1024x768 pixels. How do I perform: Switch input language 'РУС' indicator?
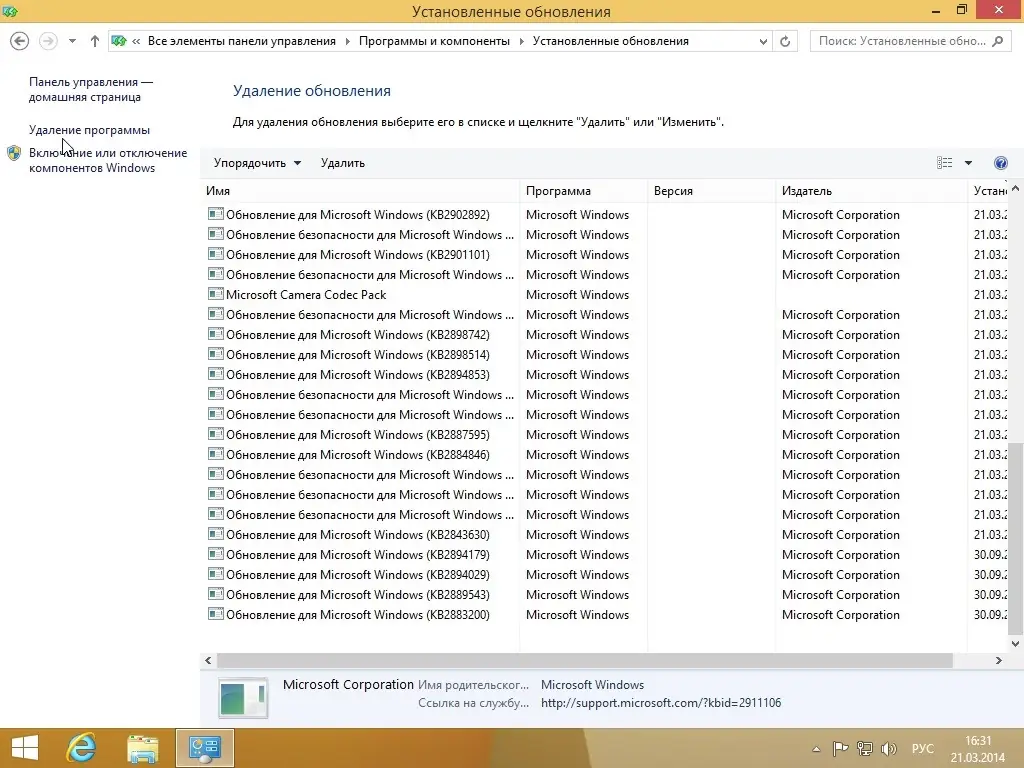[923, 748]
